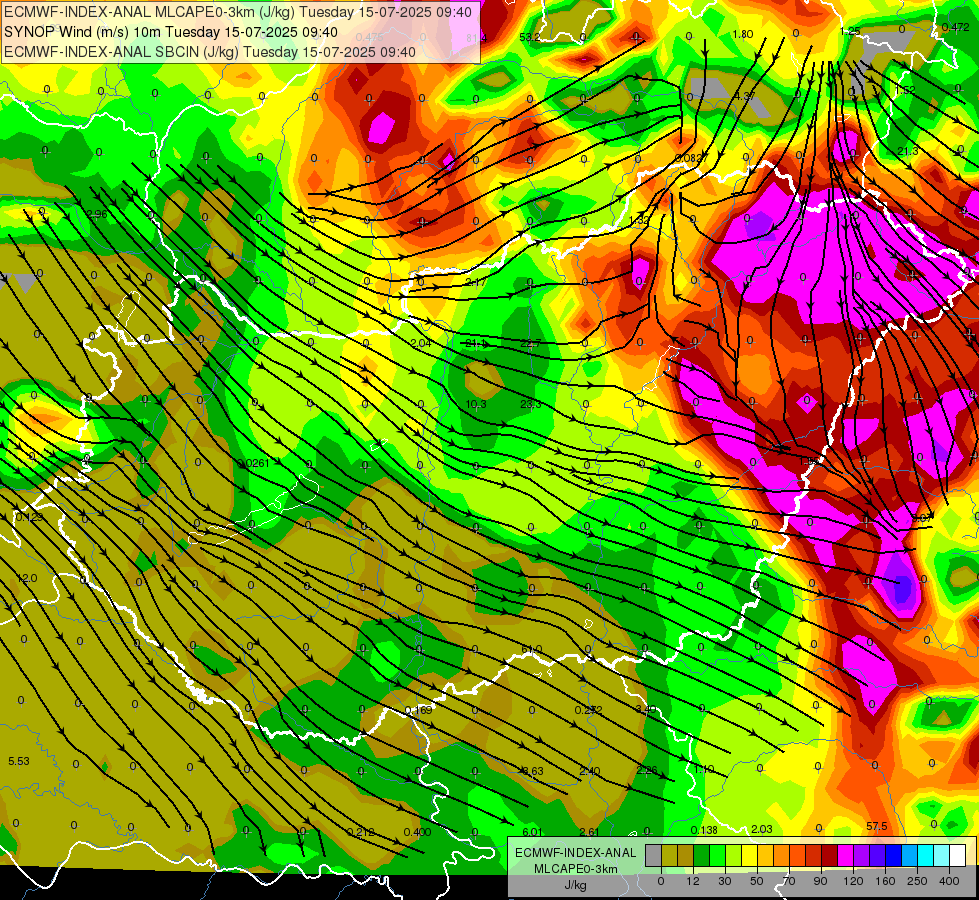Click the legend tick label 250

coord(917,881)
